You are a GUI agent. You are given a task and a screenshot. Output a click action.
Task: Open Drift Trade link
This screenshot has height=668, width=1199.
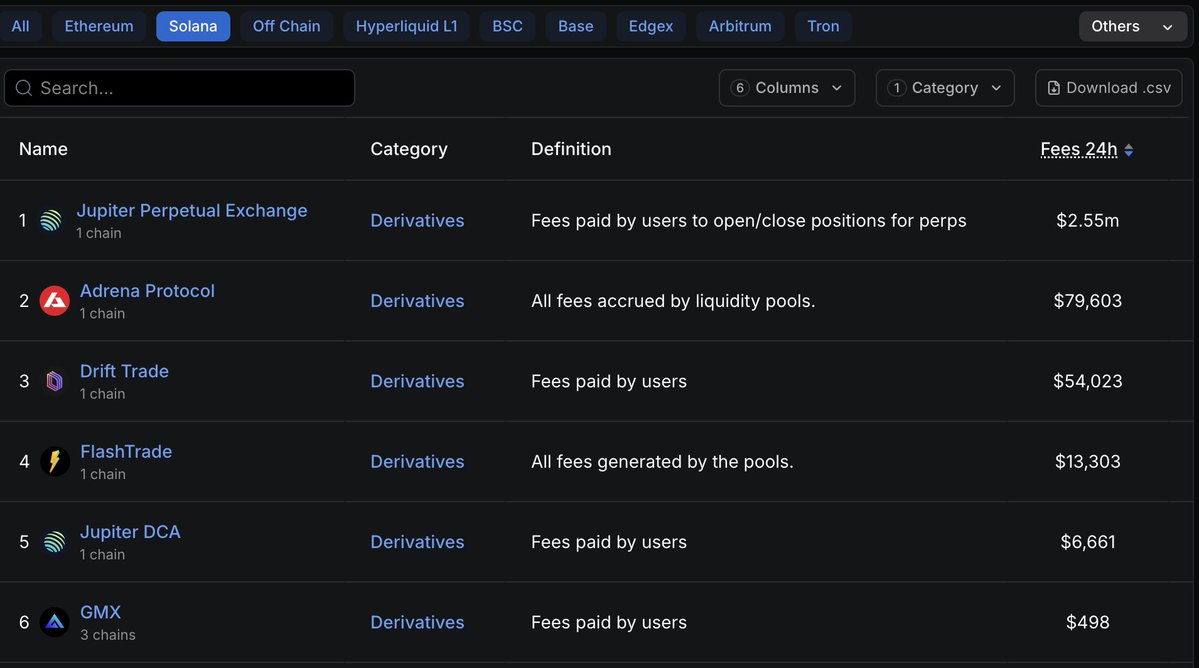click(125, 371)
